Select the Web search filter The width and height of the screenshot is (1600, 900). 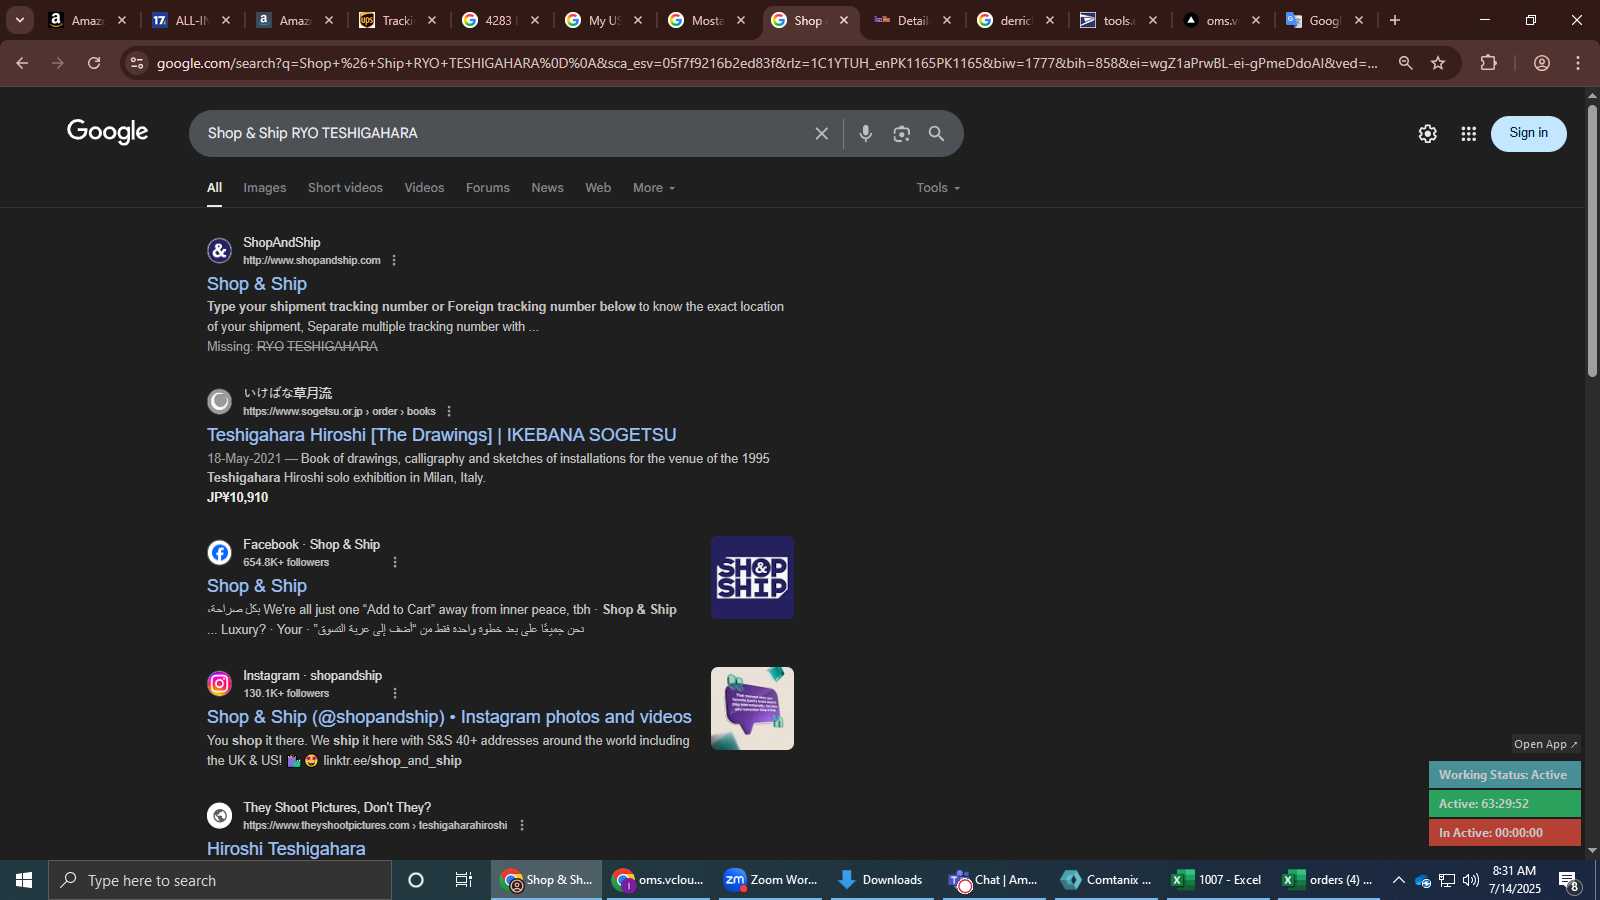598,188
